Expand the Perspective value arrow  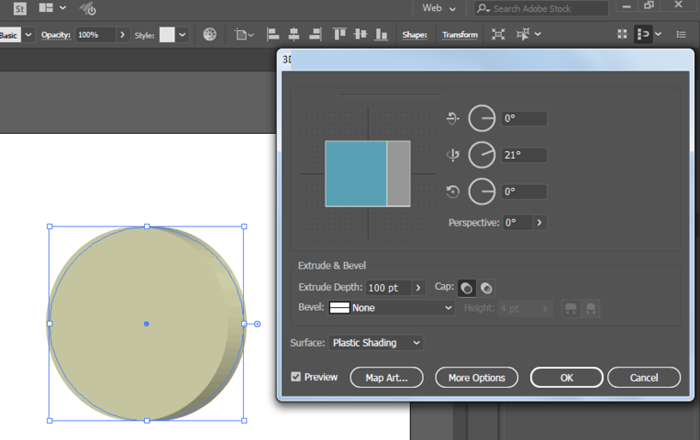(540, 222)
